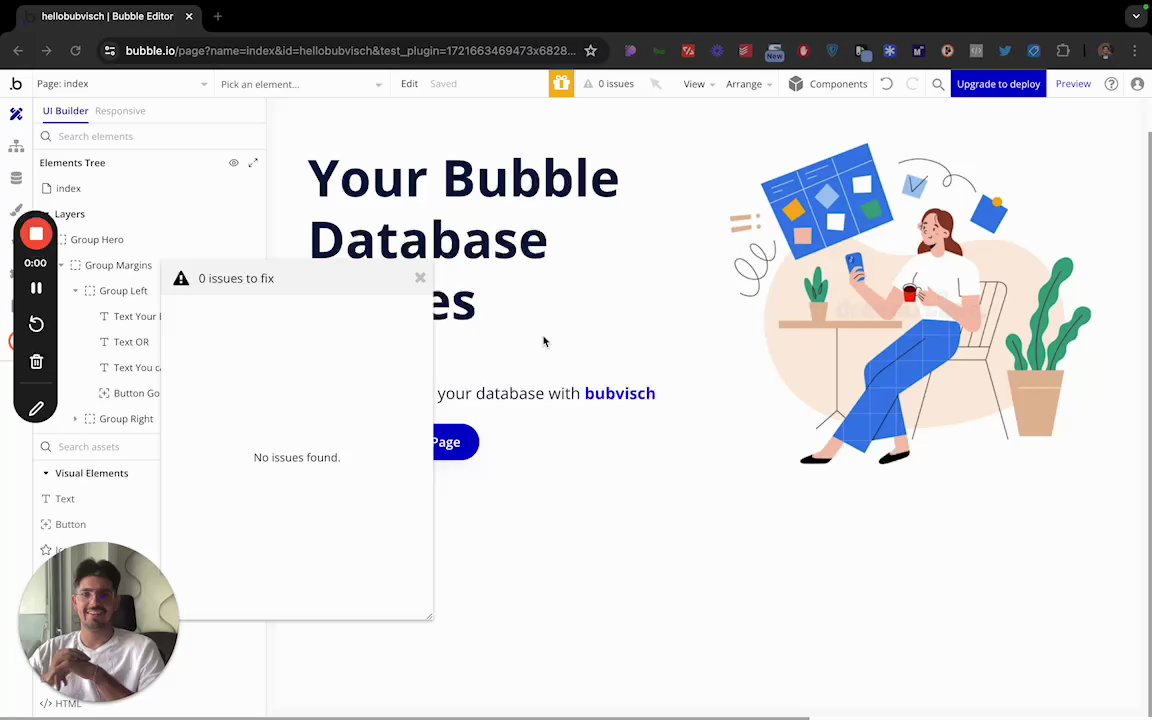Select the blue Page button on canvas
This screenshot has width=1152, height=720.
456,442
